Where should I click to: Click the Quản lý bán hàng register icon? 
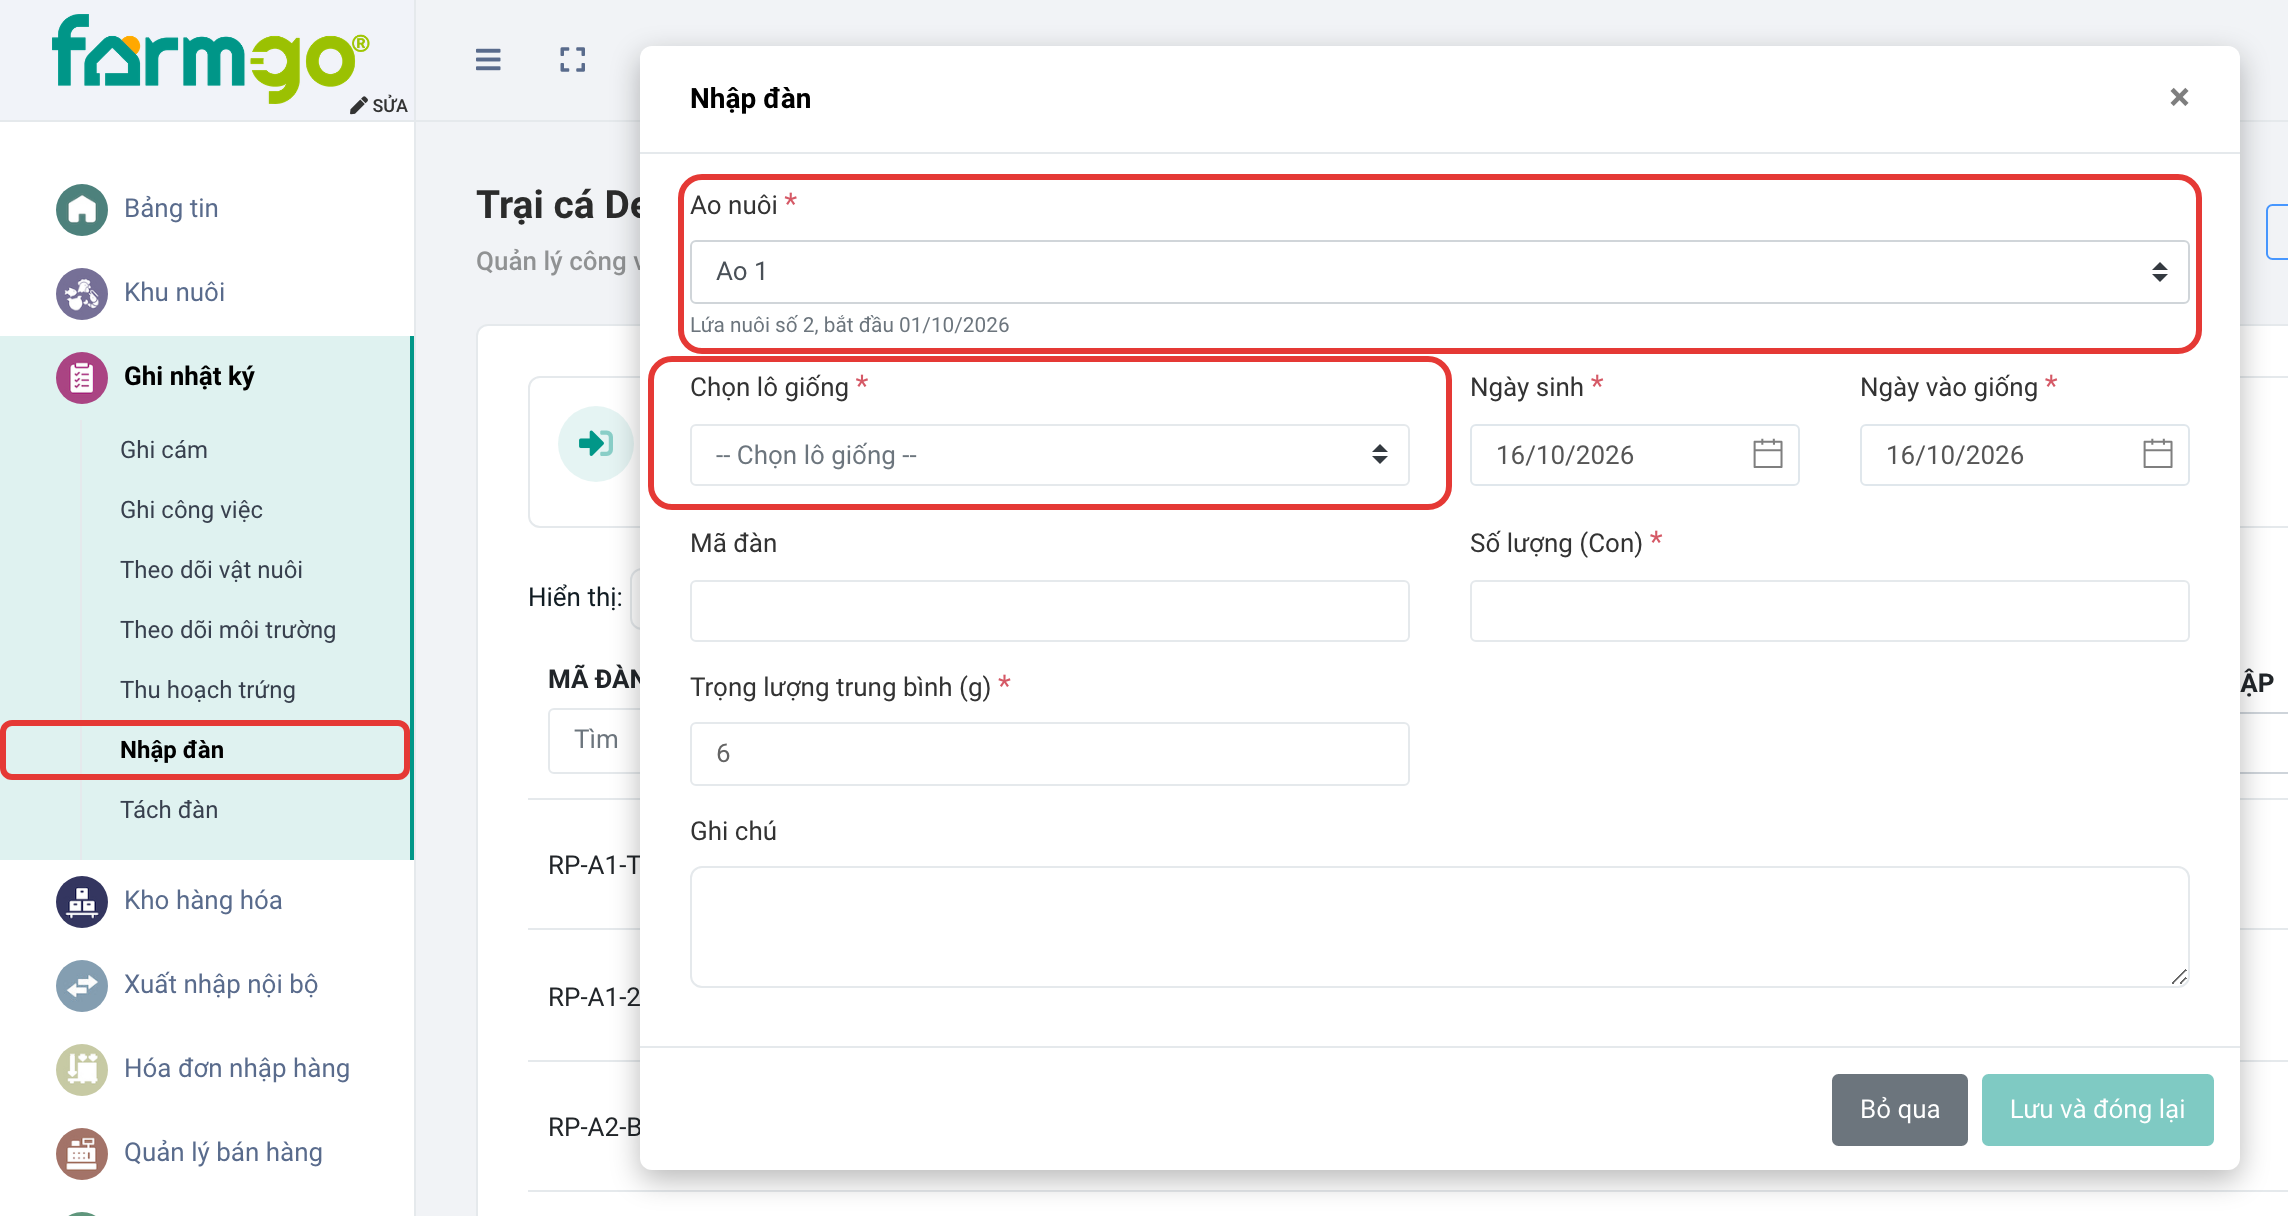[82, 1153]
